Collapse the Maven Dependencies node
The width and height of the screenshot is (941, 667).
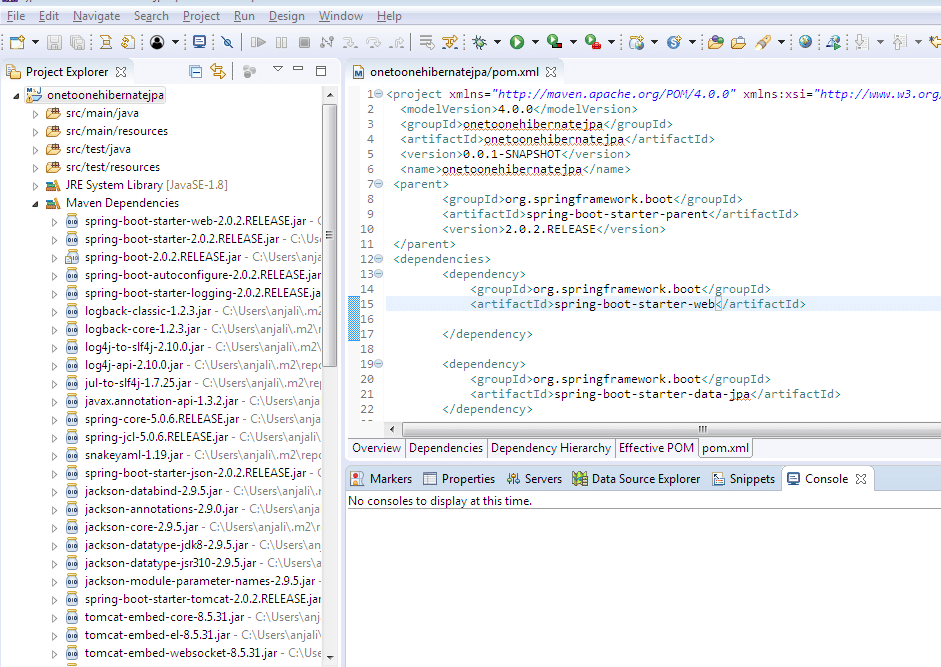click(37, 203)
